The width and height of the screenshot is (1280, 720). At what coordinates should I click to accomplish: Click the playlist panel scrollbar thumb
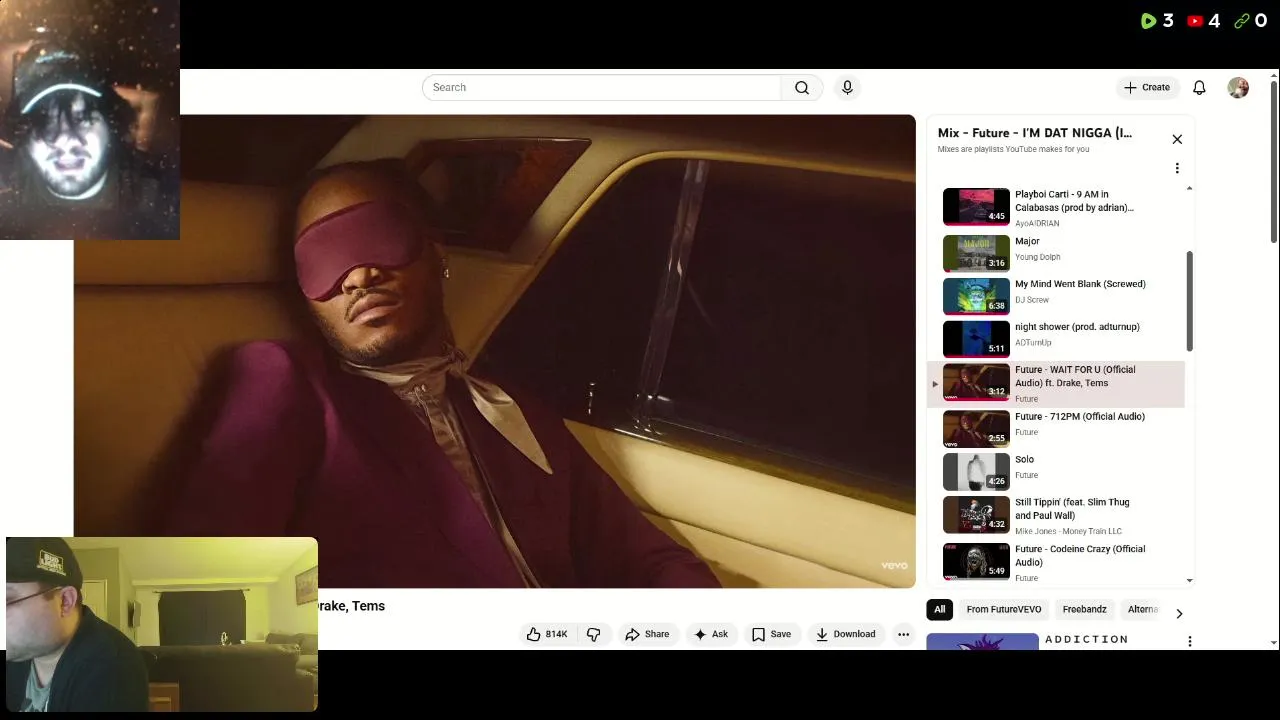tap(1189, 301)
